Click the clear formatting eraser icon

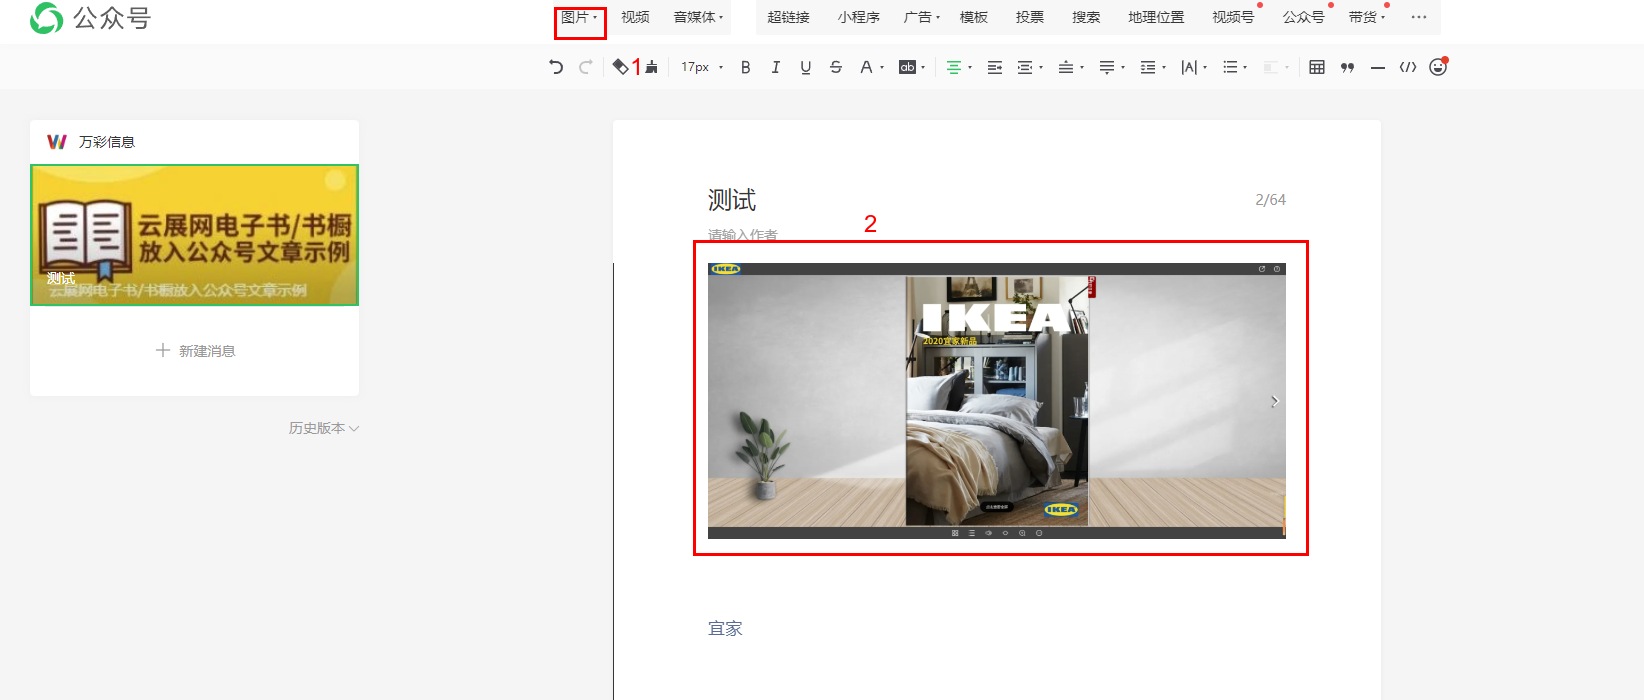[620, 67]
